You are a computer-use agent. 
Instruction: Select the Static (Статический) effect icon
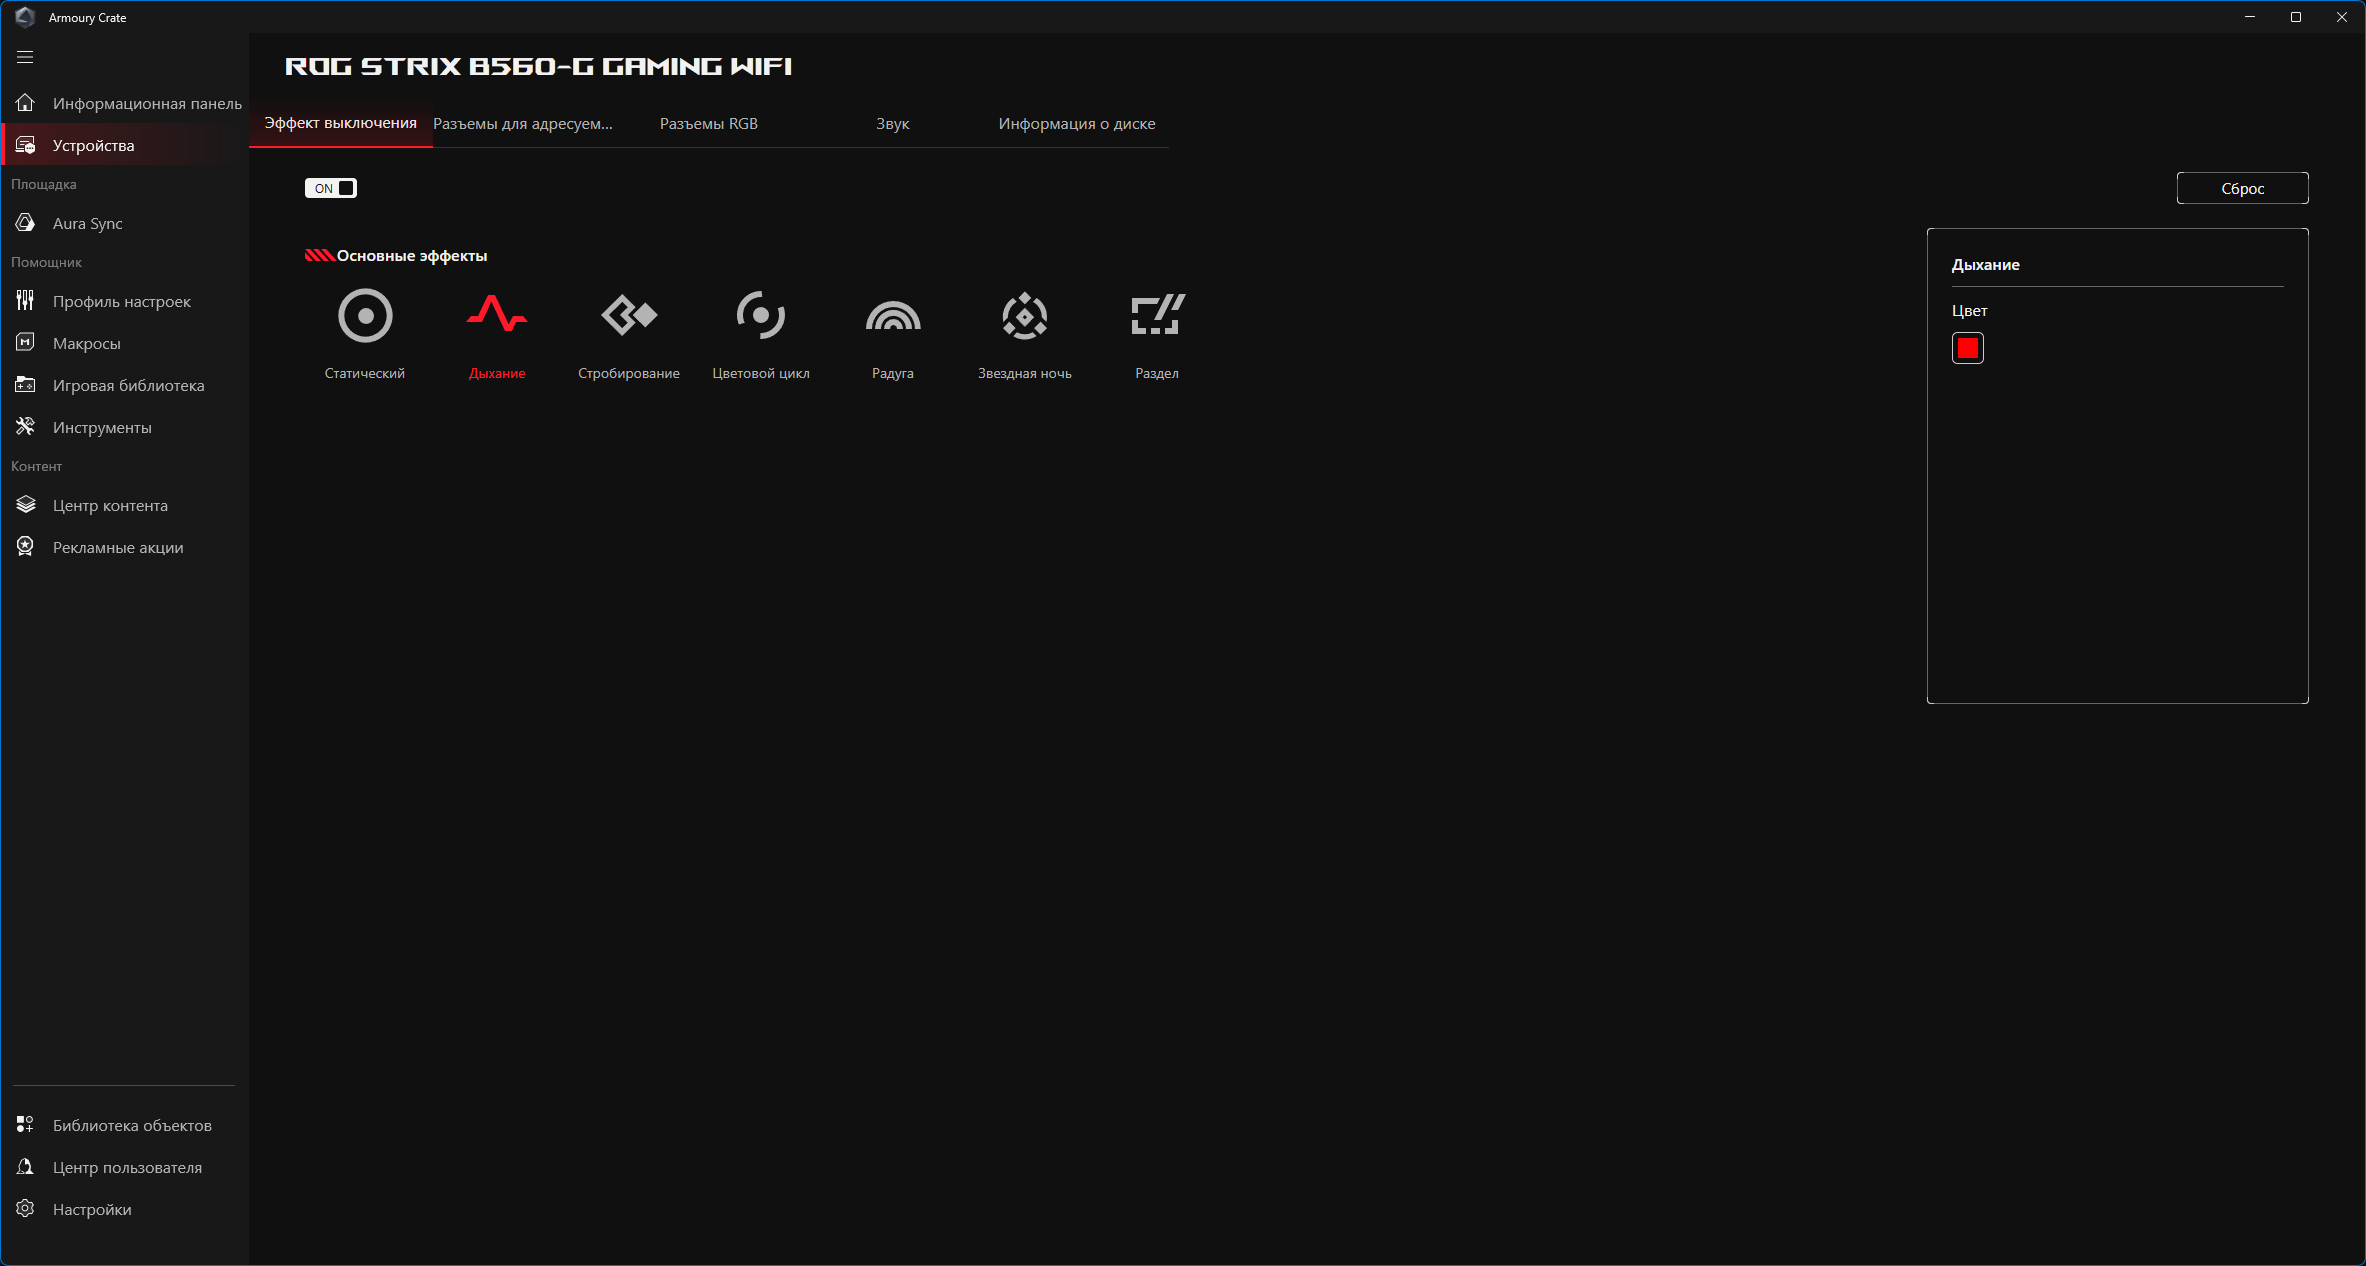365,316
